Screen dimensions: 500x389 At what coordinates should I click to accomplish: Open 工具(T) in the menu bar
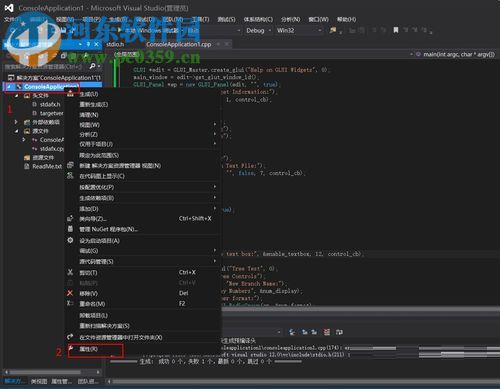point(201,20)
